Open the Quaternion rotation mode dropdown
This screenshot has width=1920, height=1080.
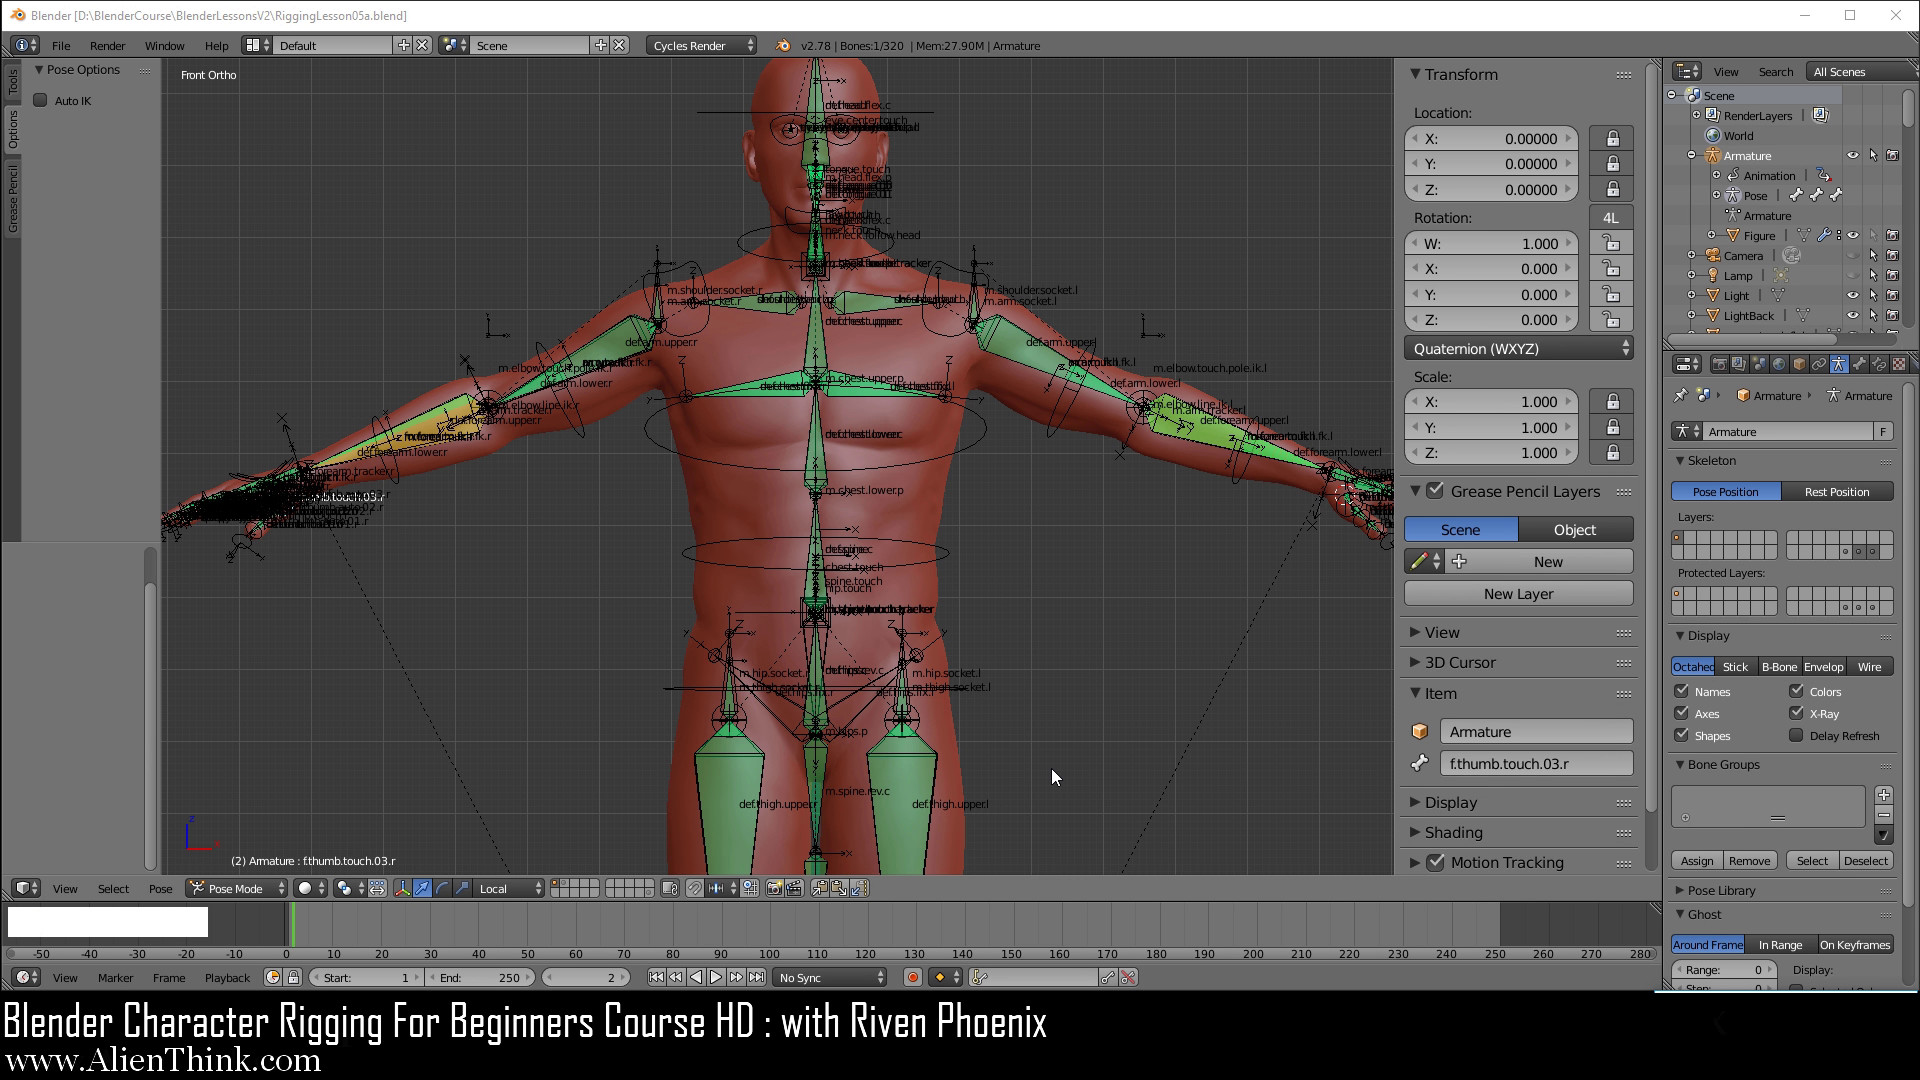tap(1518, 349)
